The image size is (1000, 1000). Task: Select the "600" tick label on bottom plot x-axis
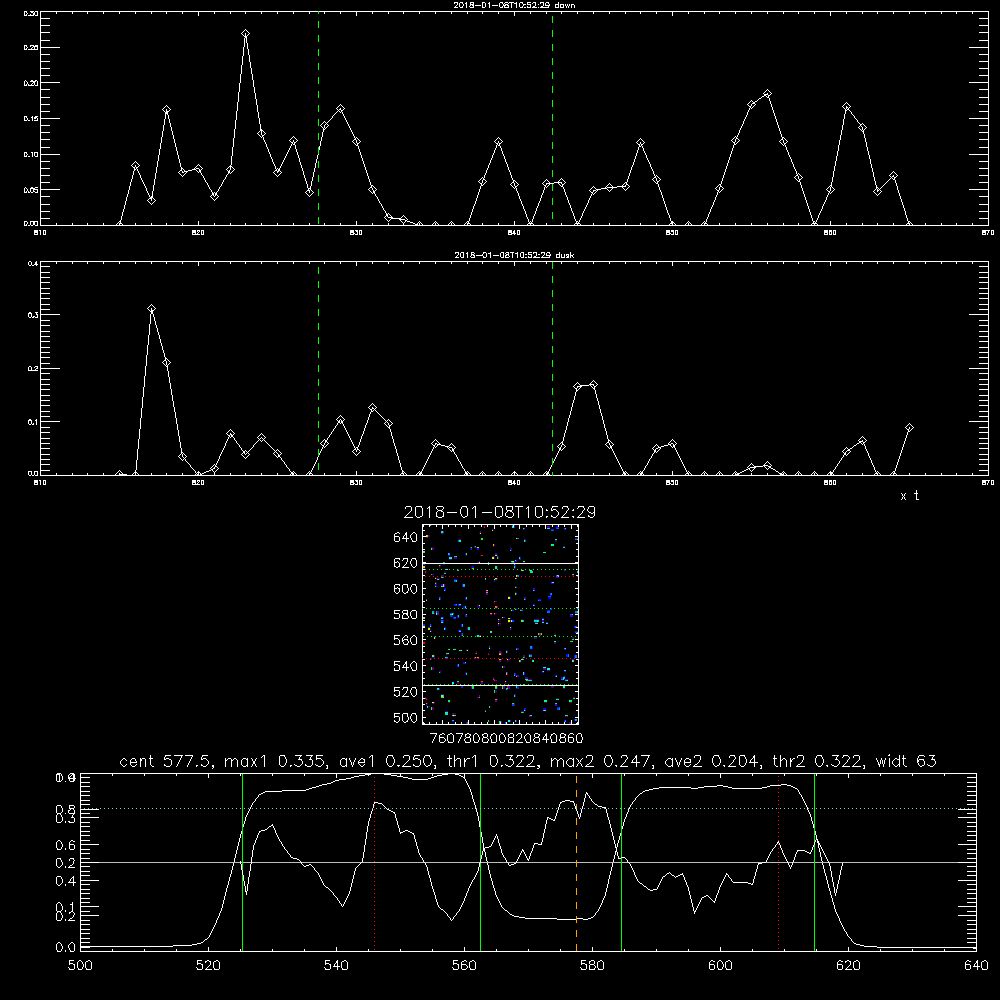tap(721, 966)
